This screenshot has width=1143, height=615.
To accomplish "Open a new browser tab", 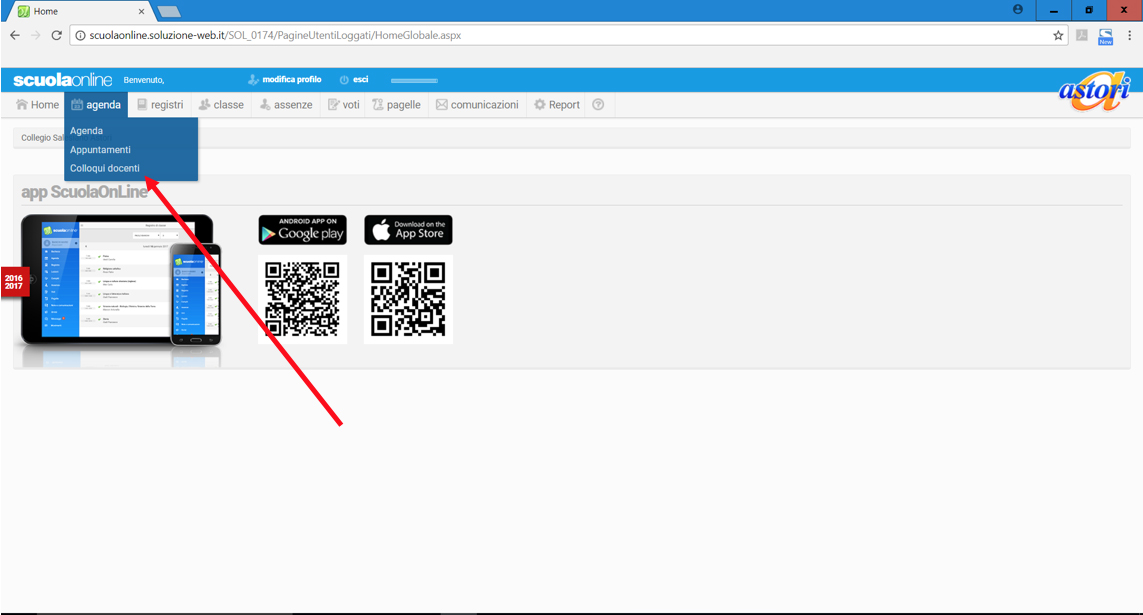I will tap(168, 11).
